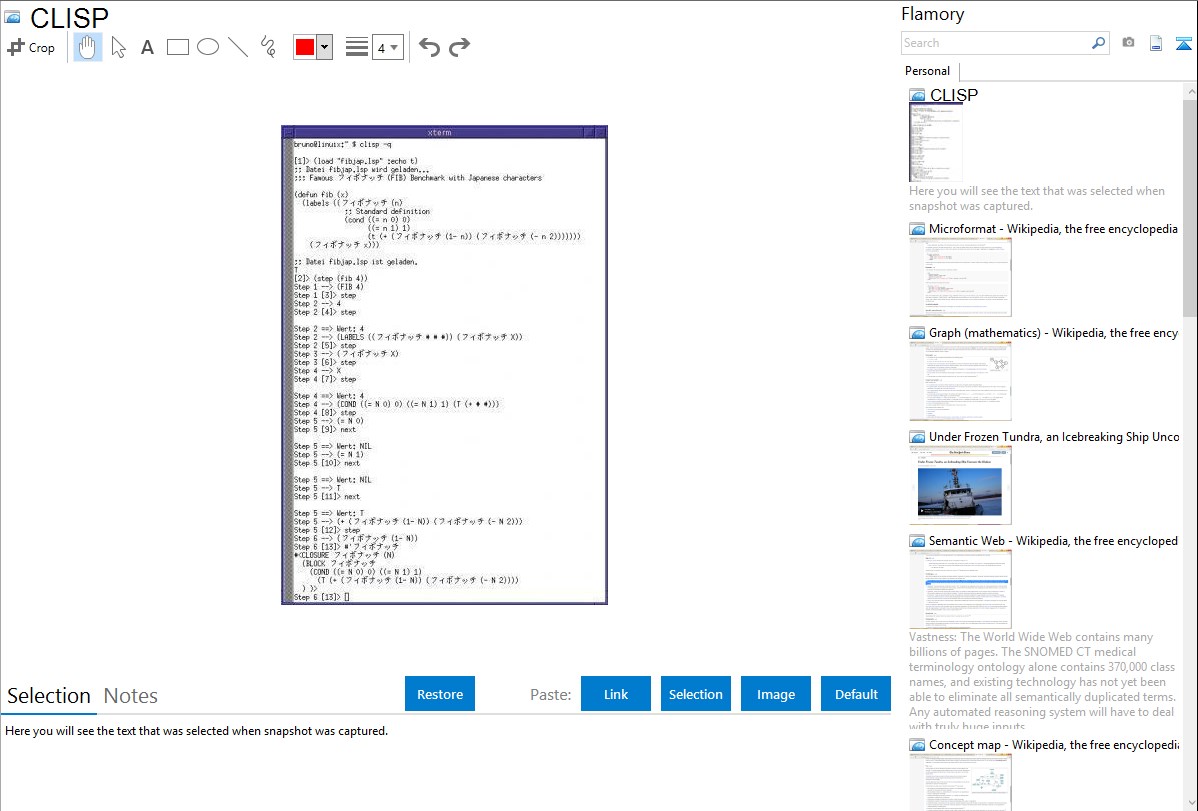Screen dimensions: 1198x811
Task: Click the xterm screenshot preview image
Action: [445, 365]
